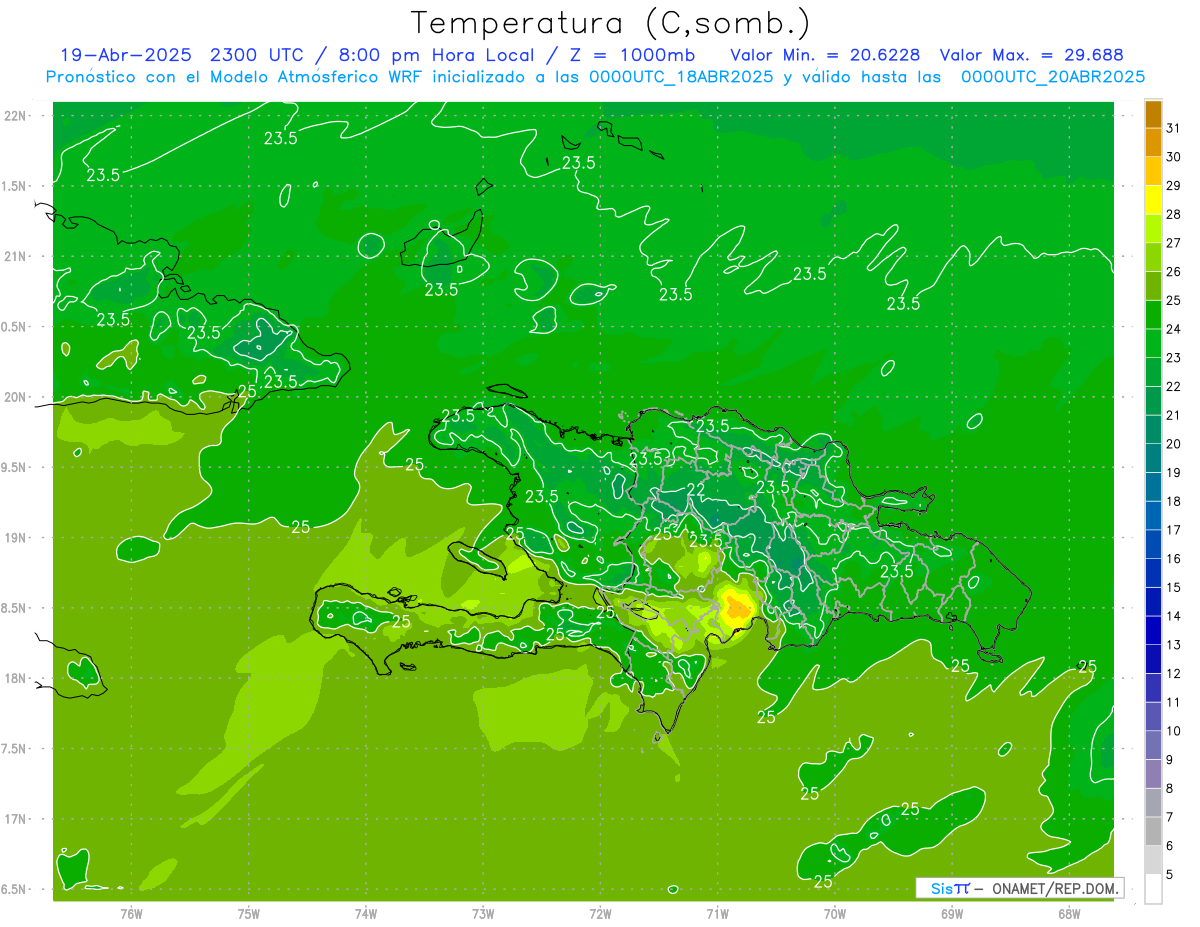This screenshot has height=927, width=1200.
Task: Click the 'ONAMET/REP.DOM.' credit label
Action: click(x=1055, y=888)
